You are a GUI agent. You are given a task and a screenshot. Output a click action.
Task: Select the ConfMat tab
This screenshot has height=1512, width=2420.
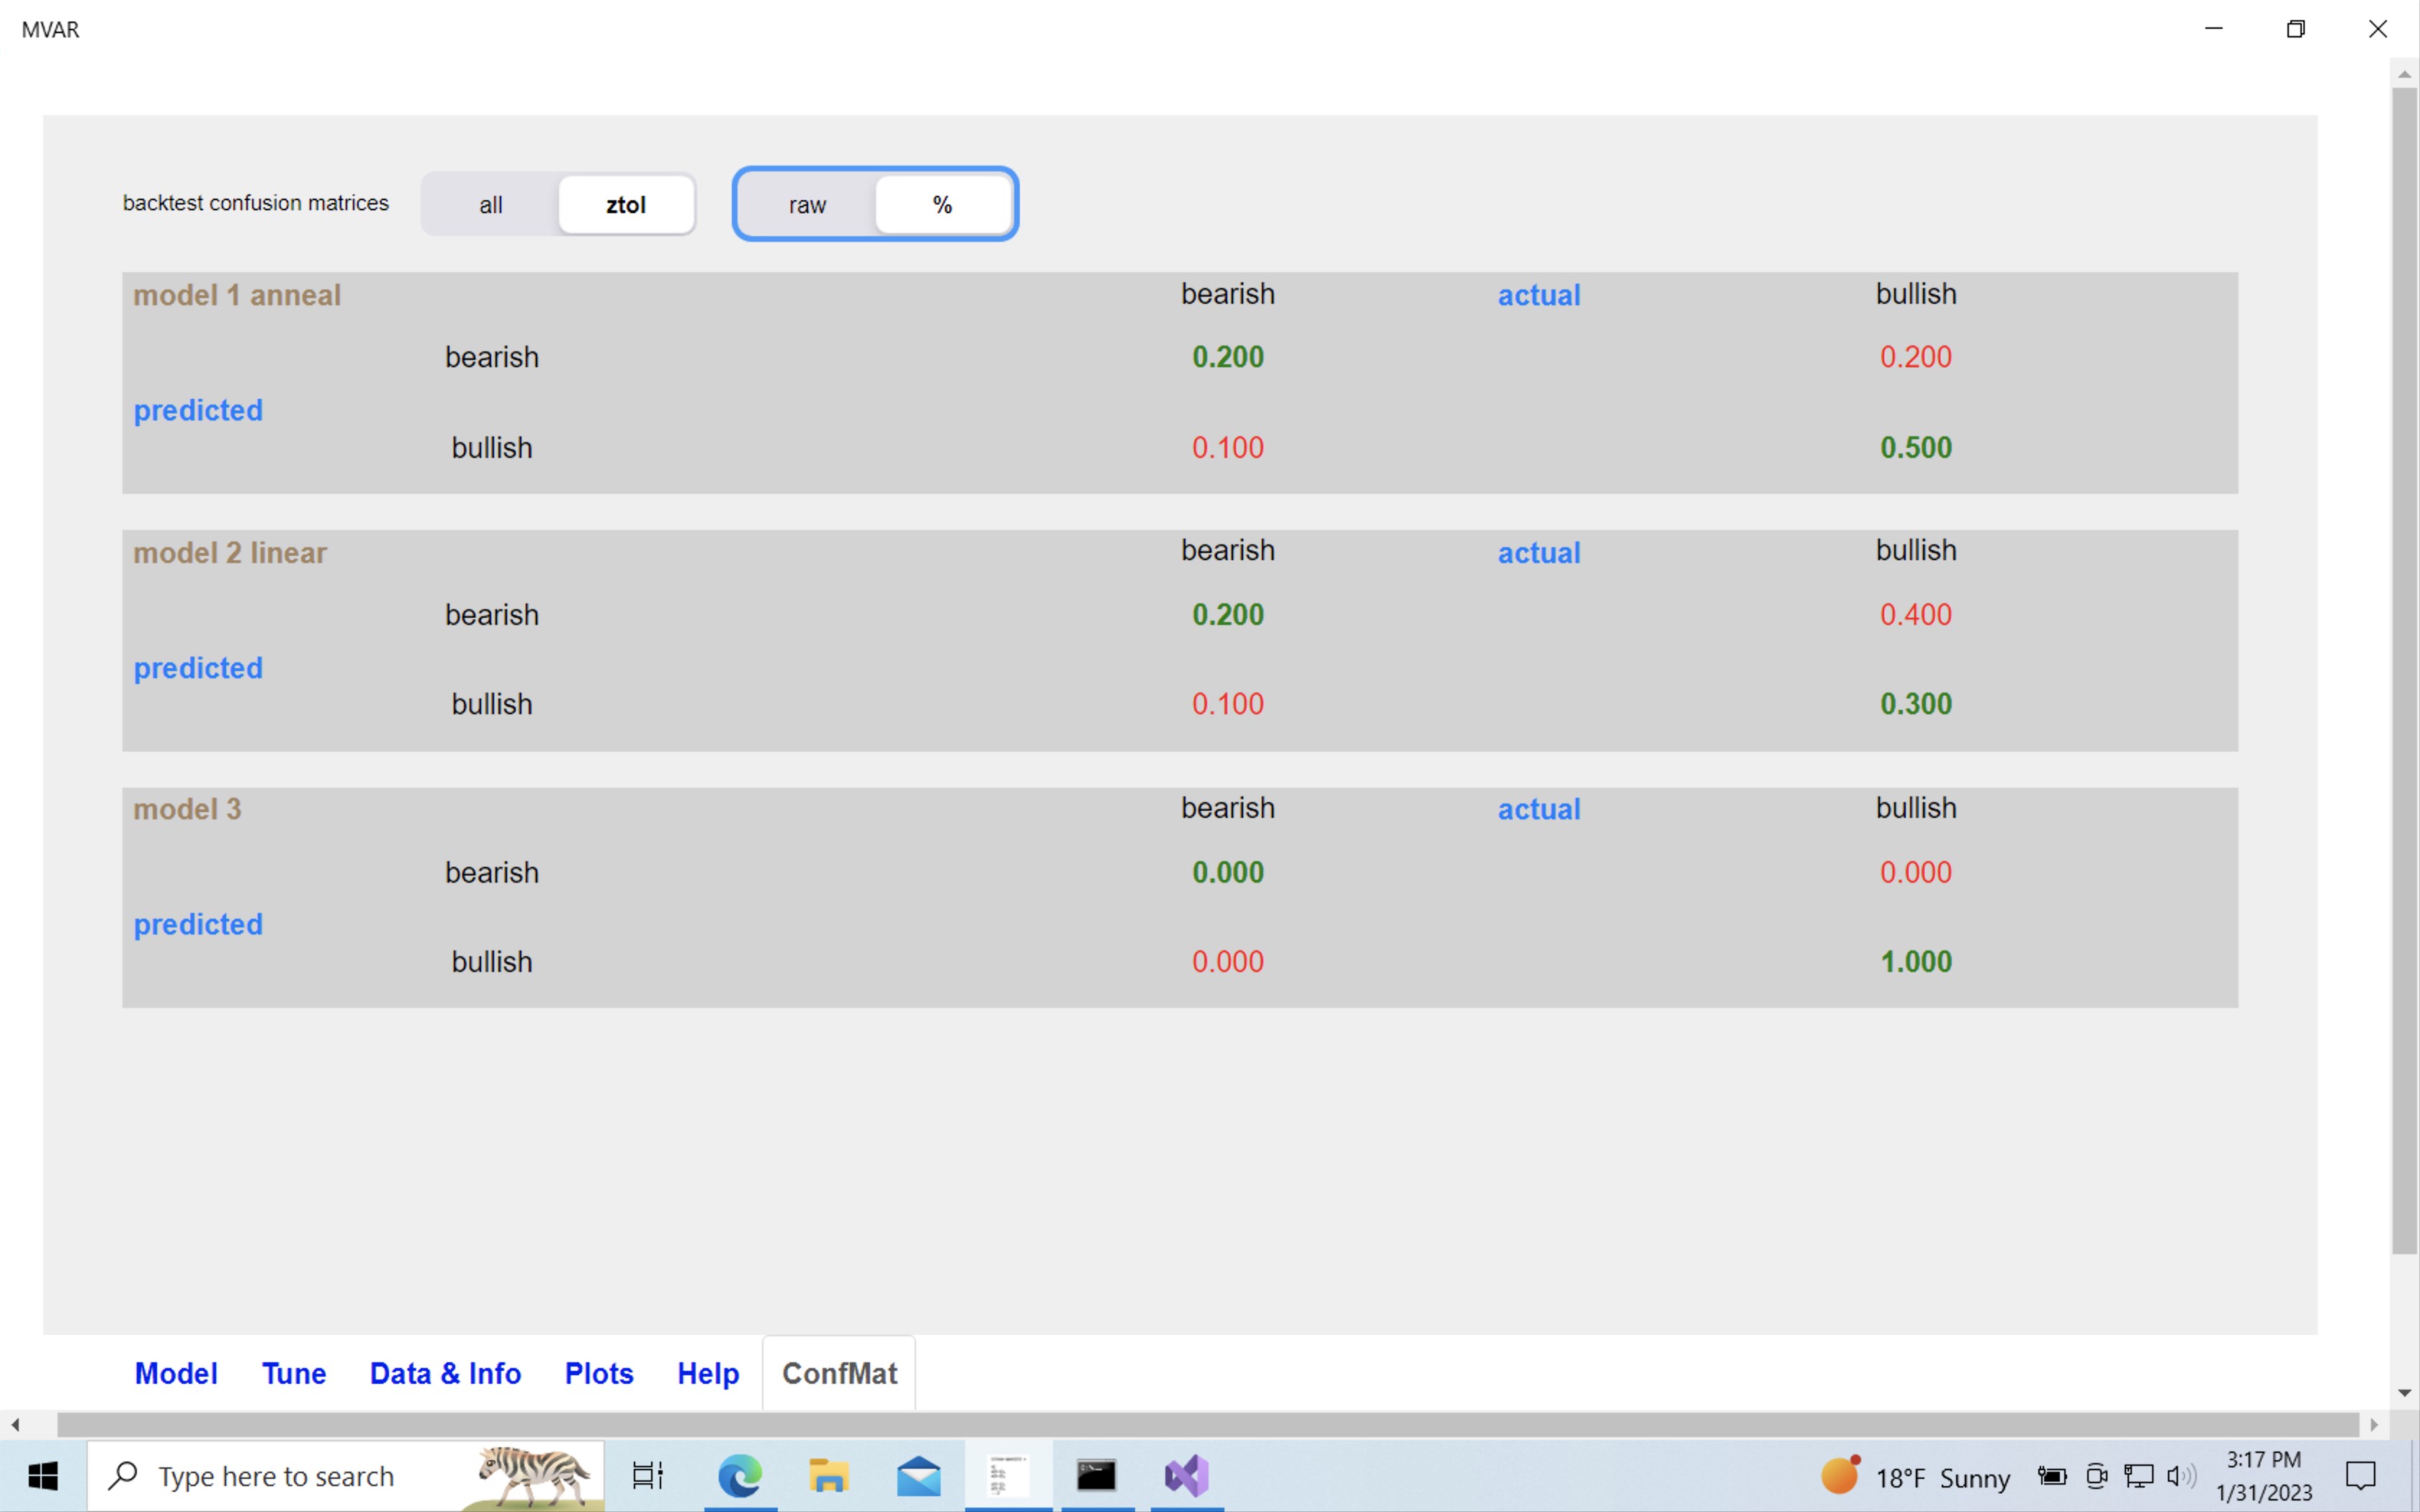click(839, 1373)
